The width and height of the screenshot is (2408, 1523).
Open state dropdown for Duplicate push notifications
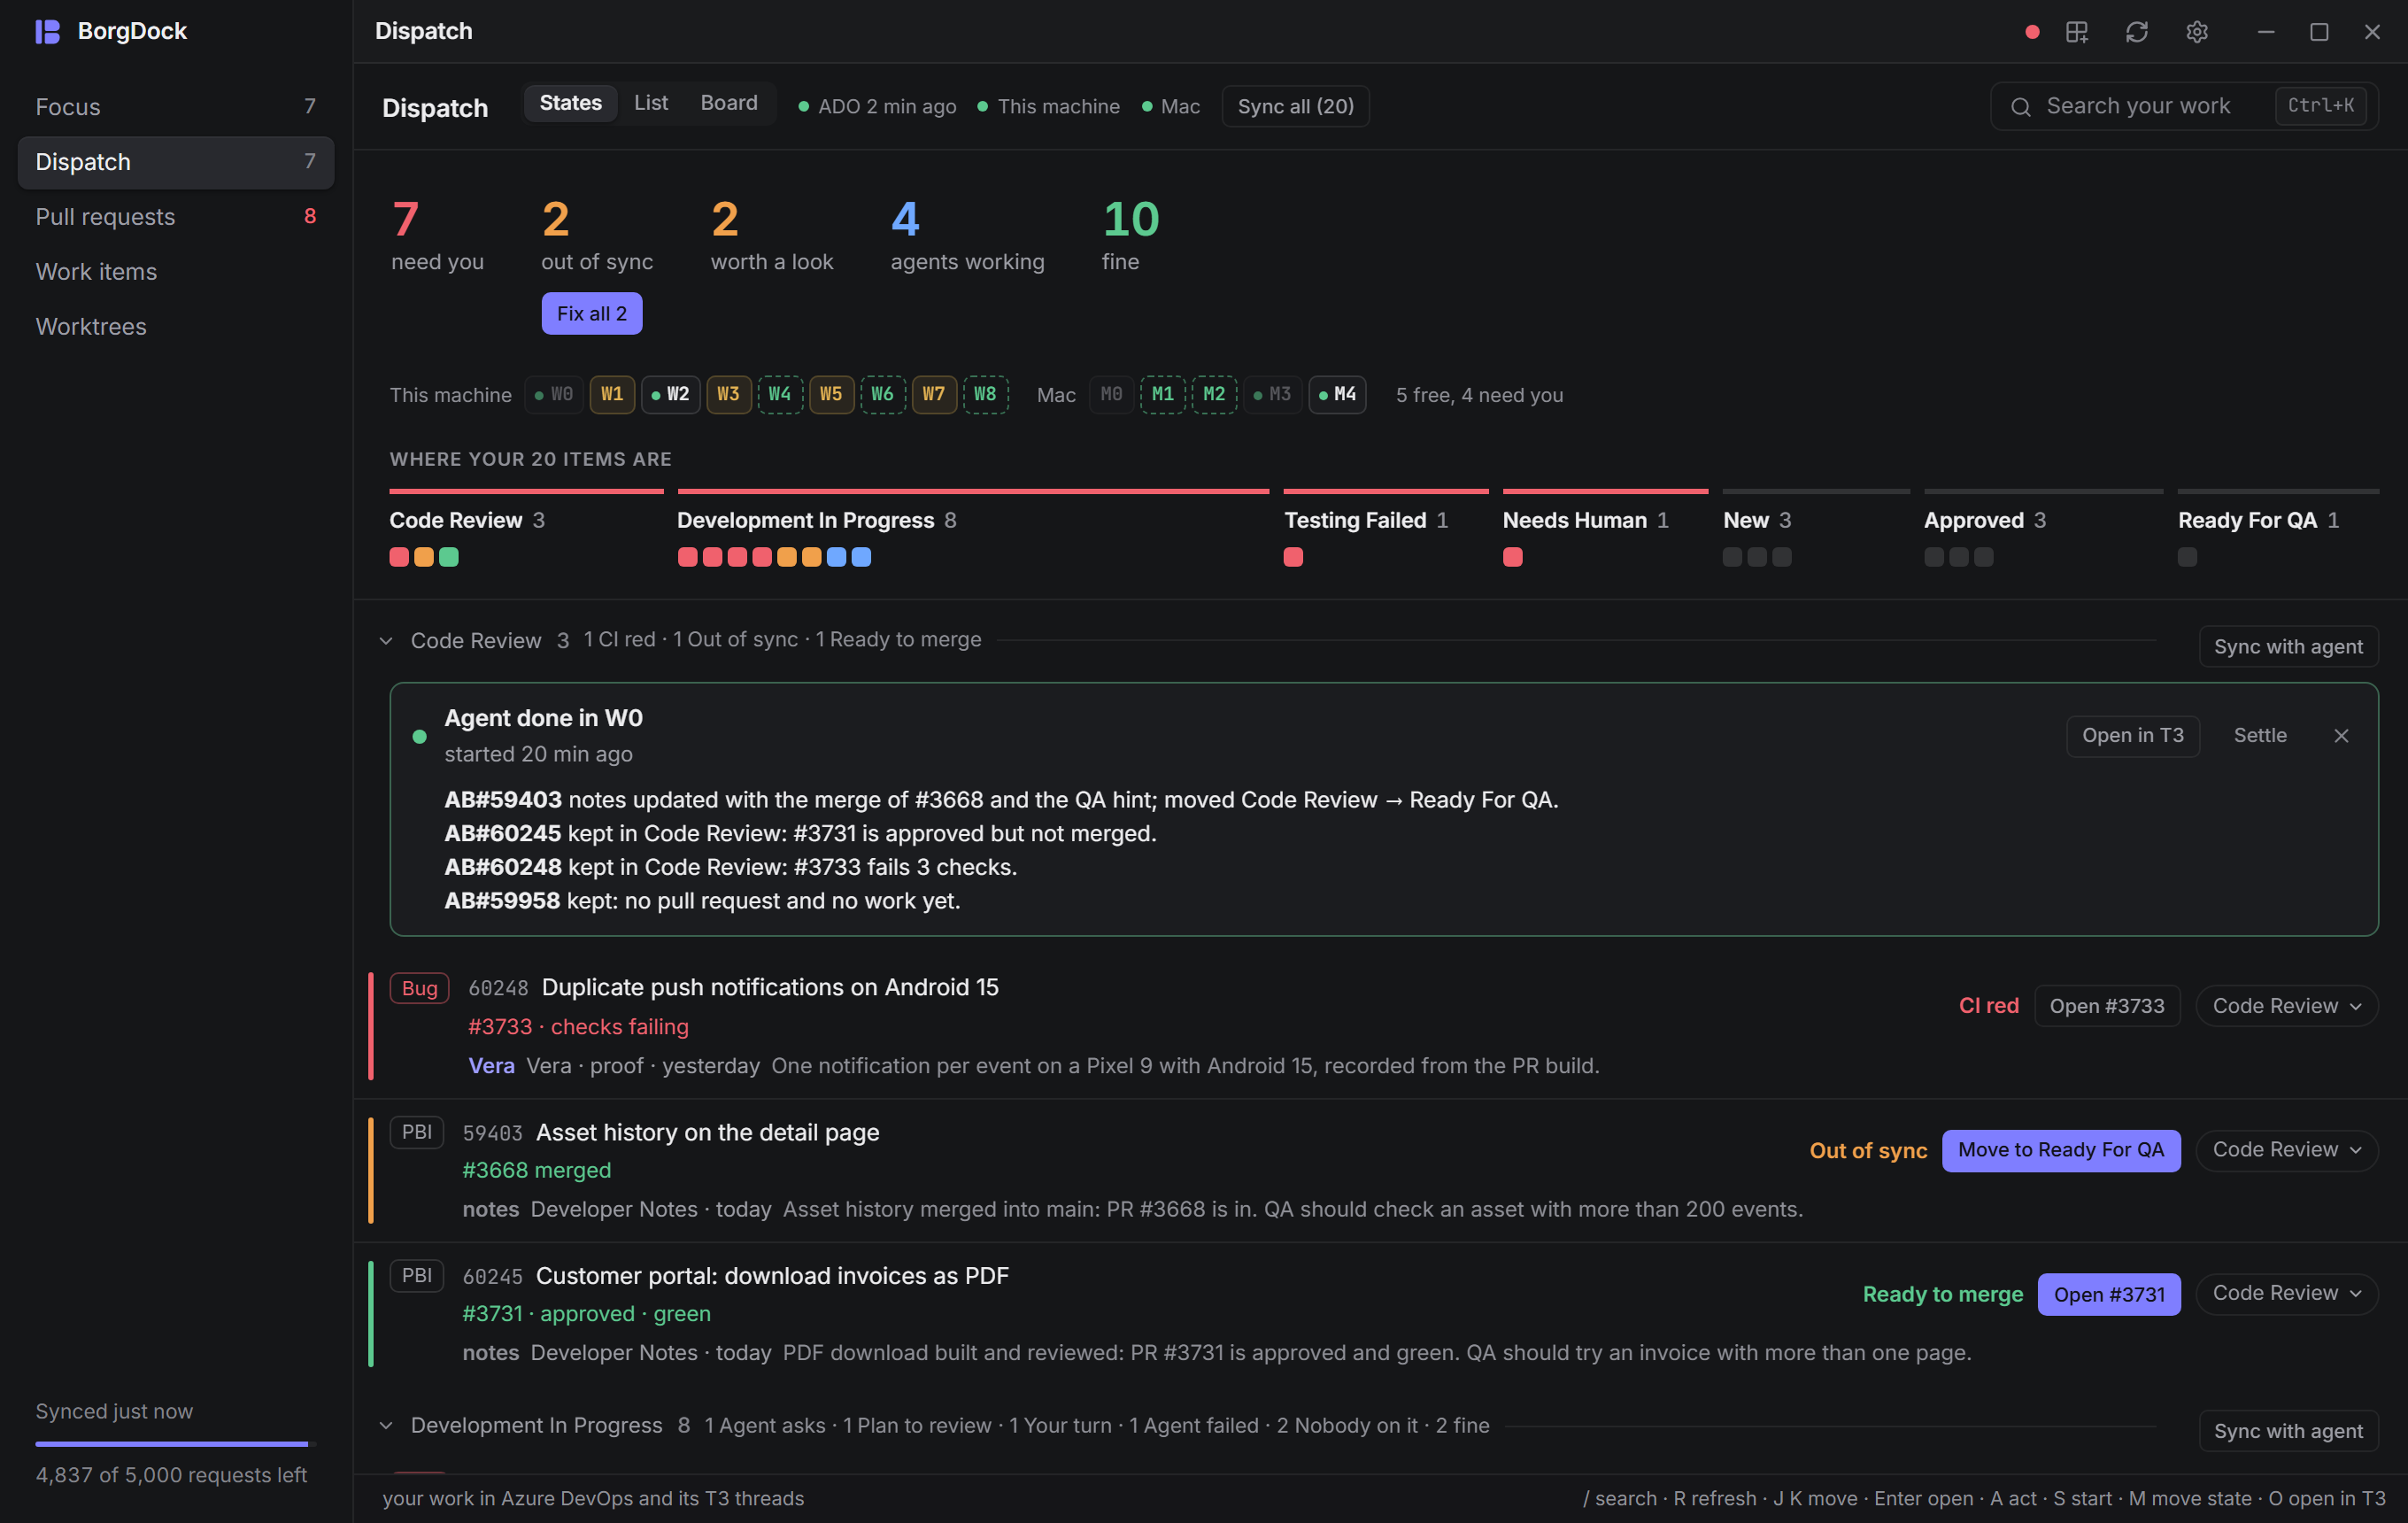coord(2286,1006)
